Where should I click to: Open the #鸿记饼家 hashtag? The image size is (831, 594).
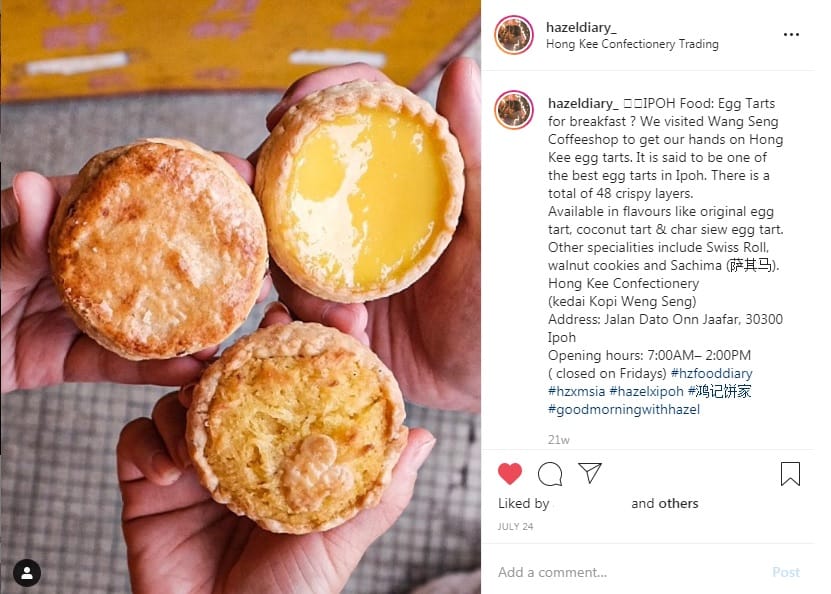point(719,392)
